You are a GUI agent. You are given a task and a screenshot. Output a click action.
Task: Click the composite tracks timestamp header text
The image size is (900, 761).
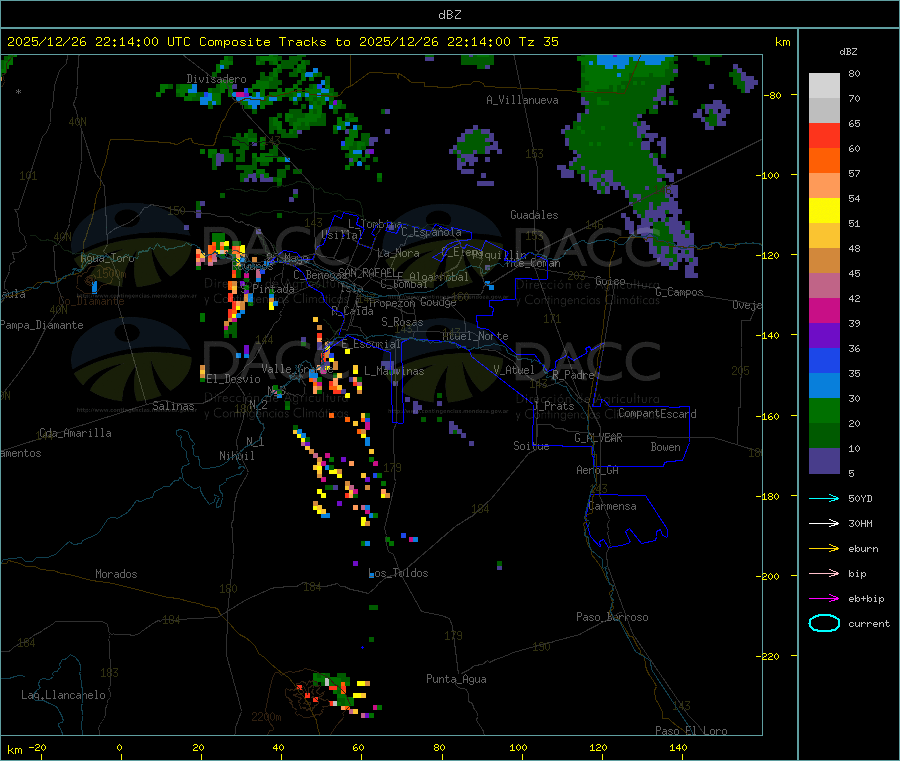click(282, 42)
